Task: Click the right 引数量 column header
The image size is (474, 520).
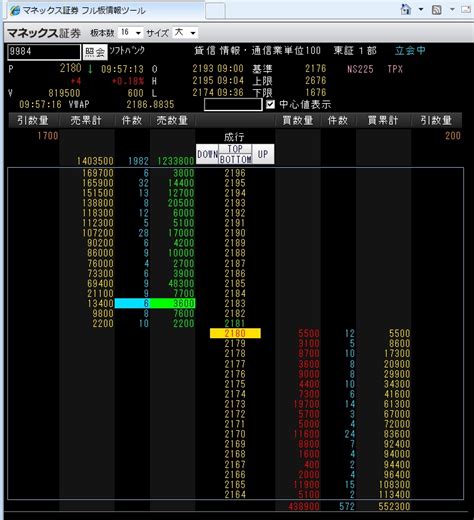Action: pyautogui.click(x=436, y=120)
